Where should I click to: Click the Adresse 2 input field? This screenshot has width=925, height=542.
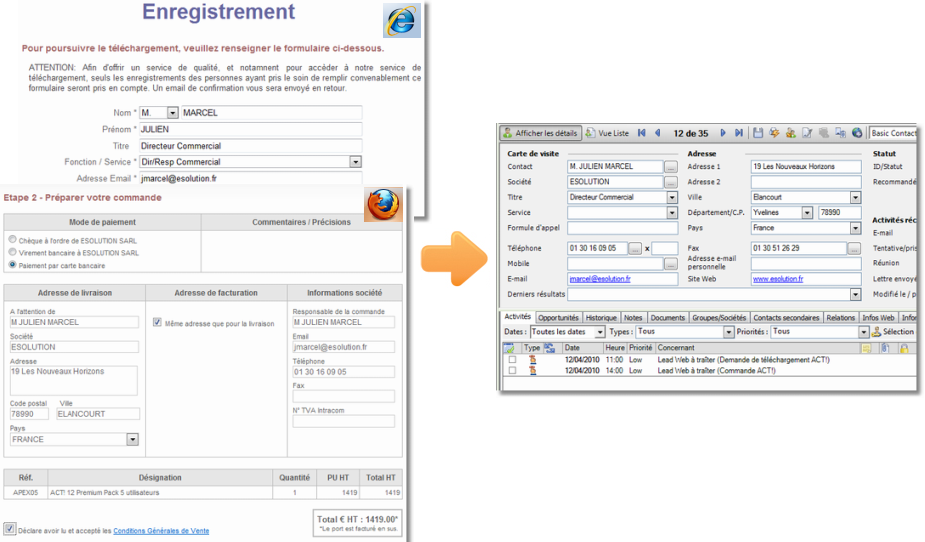tap(806, 182)
